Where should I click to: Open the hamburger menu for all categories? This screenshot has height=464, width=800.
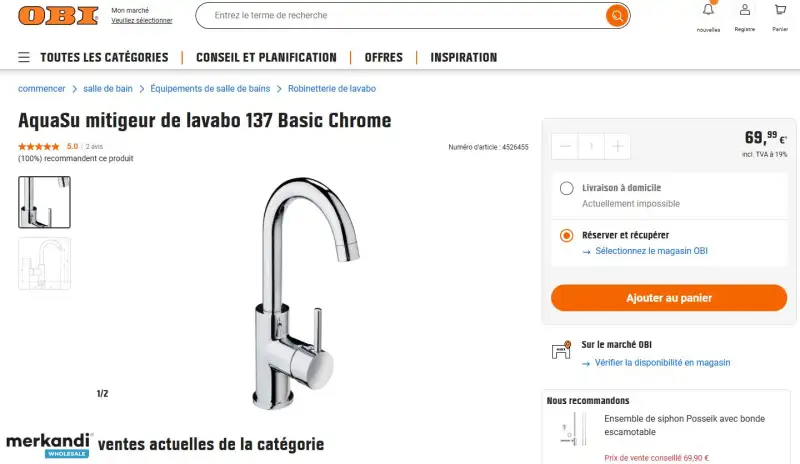coord(24,57)
